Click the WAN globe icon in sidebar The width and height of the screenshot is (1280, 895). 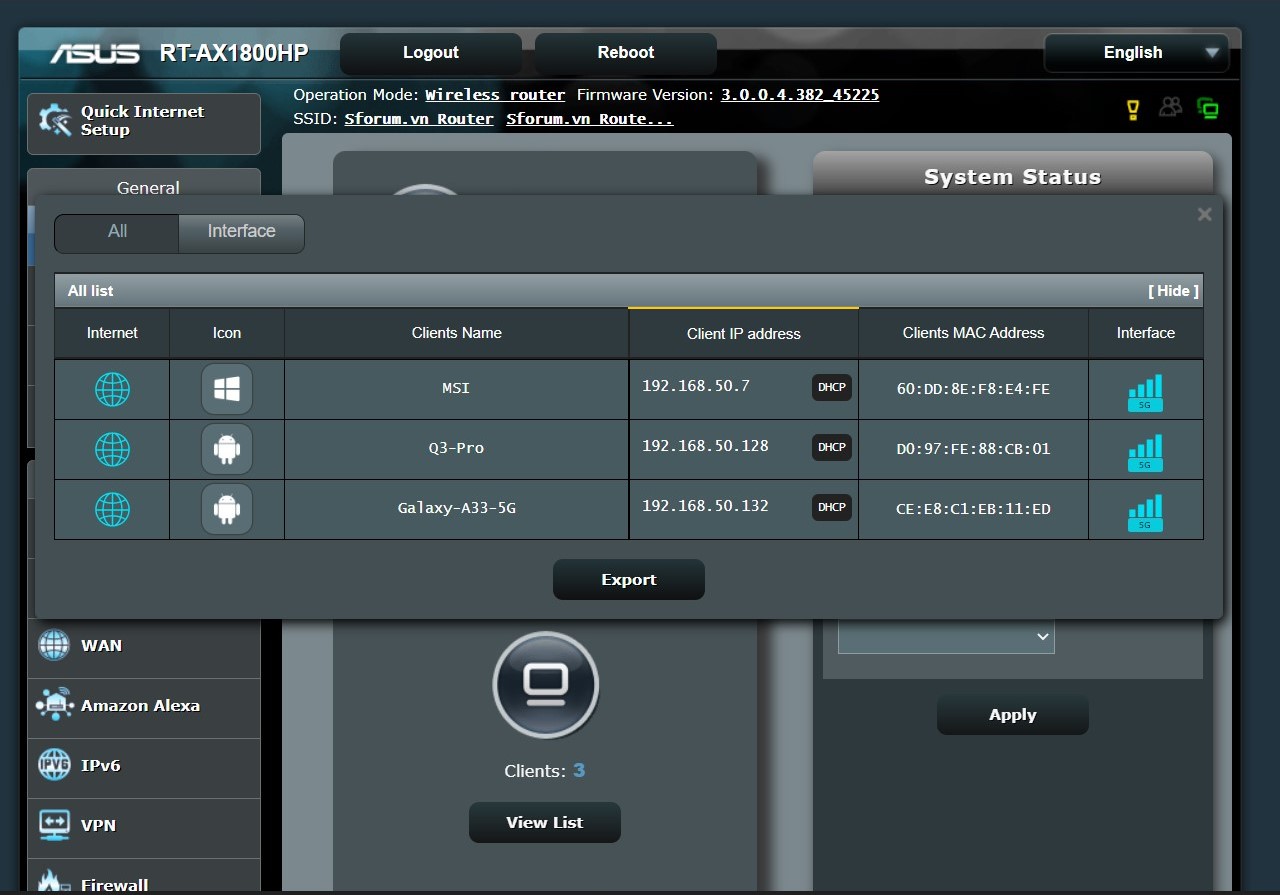tap(54, 645)
